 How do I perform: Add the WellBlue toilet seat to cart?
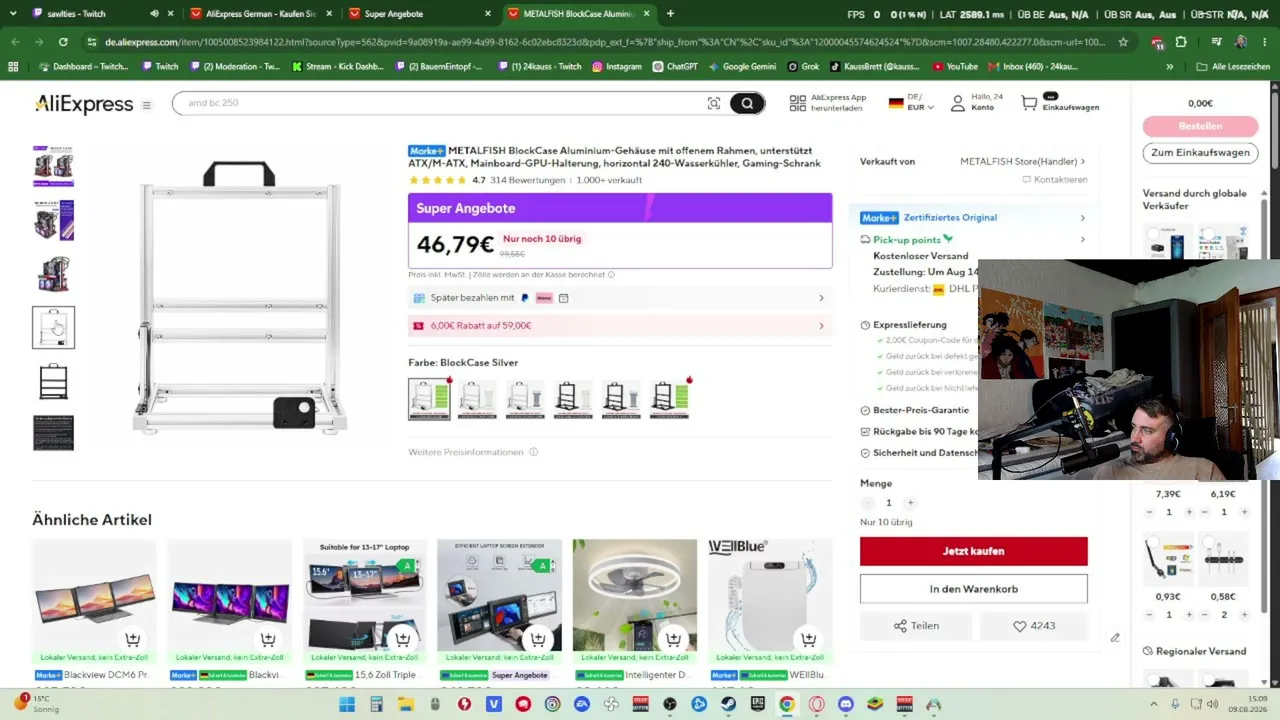pos(808,639)
